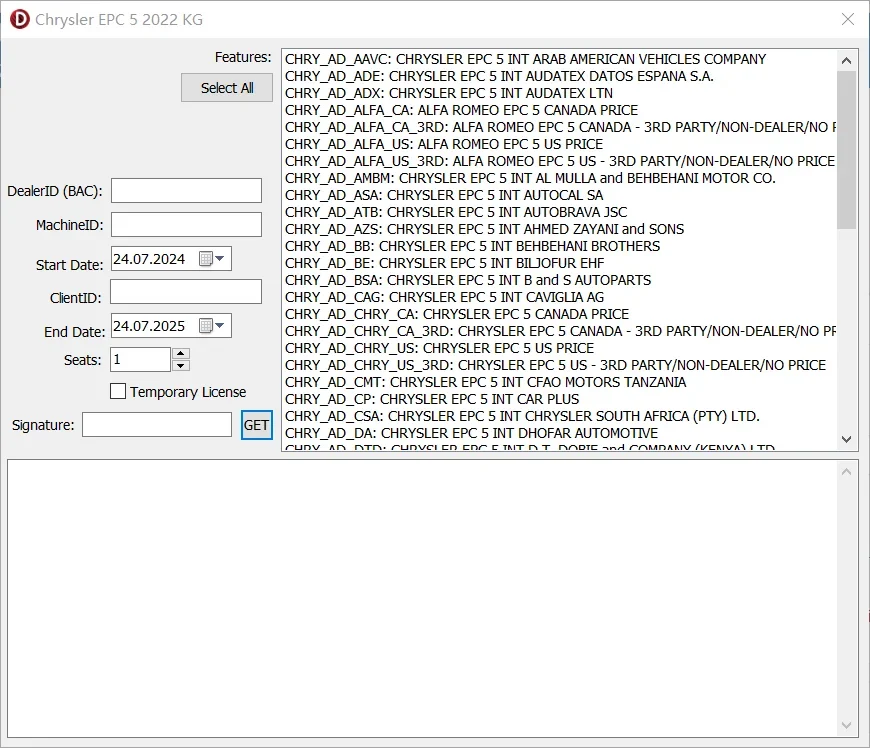The height and width of the screenshot is (748, 870).
Task: Select the CHRY_AD_CP Car Plus row
Action: [559, 400]
